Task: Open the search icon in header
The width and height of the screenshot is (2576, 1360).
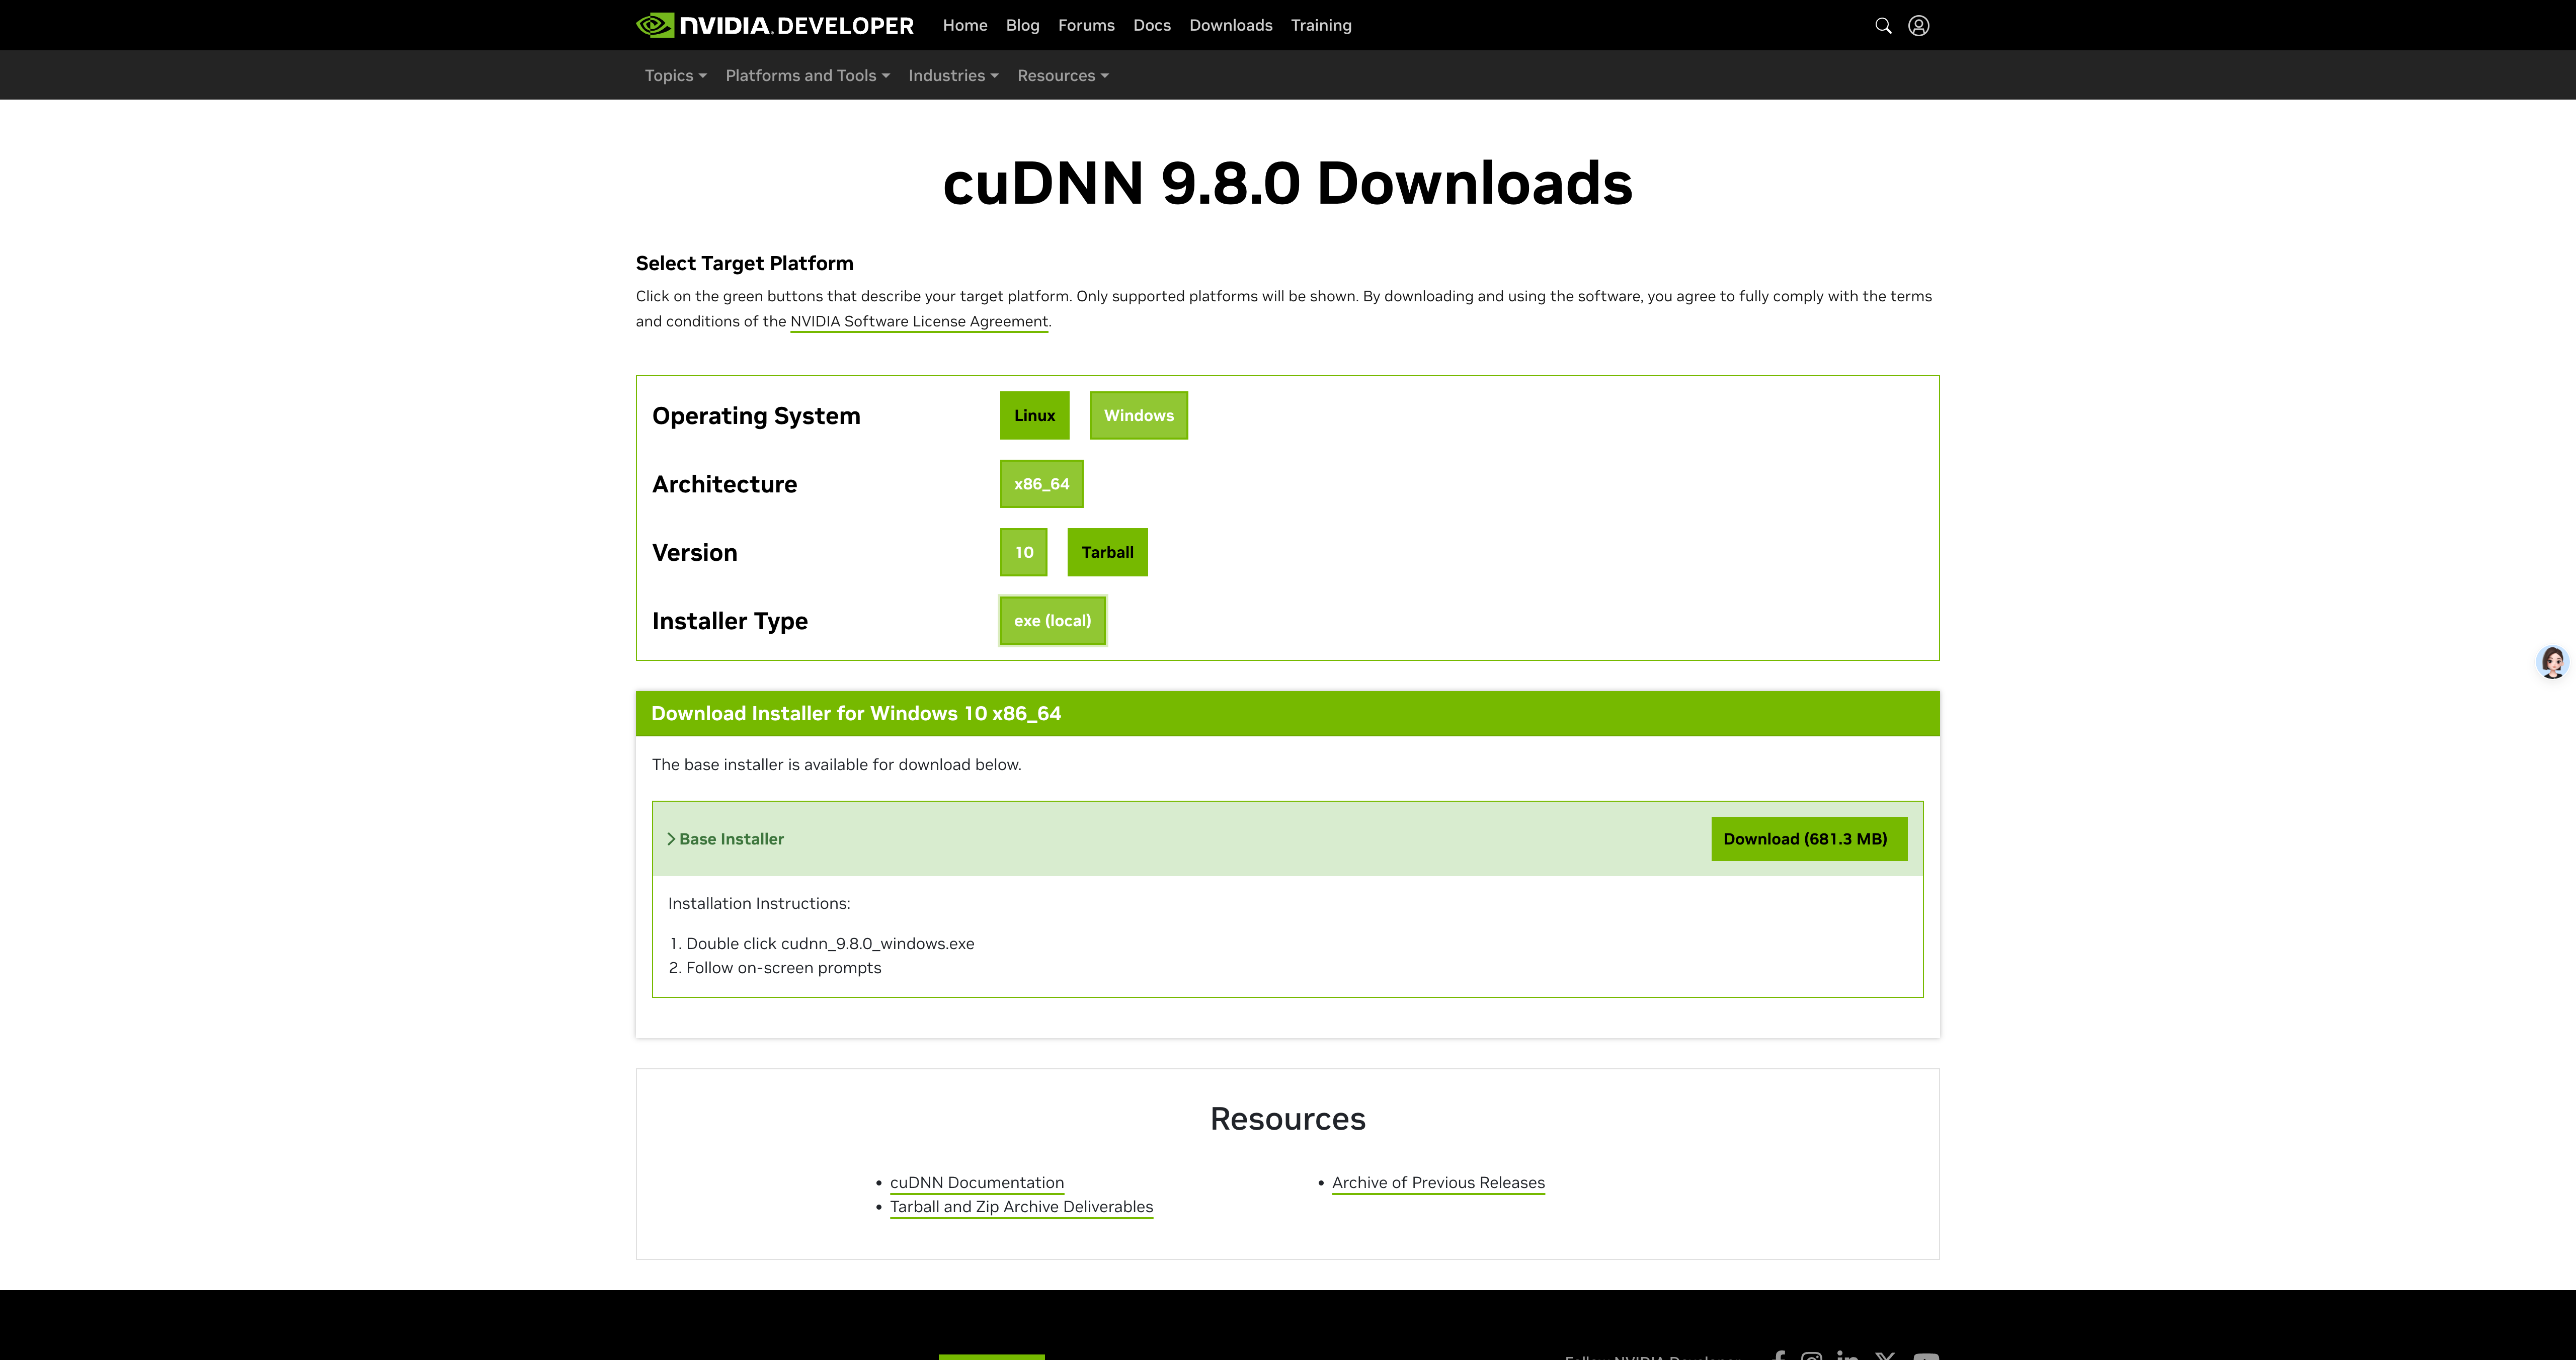Action: click(x=1883, y=25)
